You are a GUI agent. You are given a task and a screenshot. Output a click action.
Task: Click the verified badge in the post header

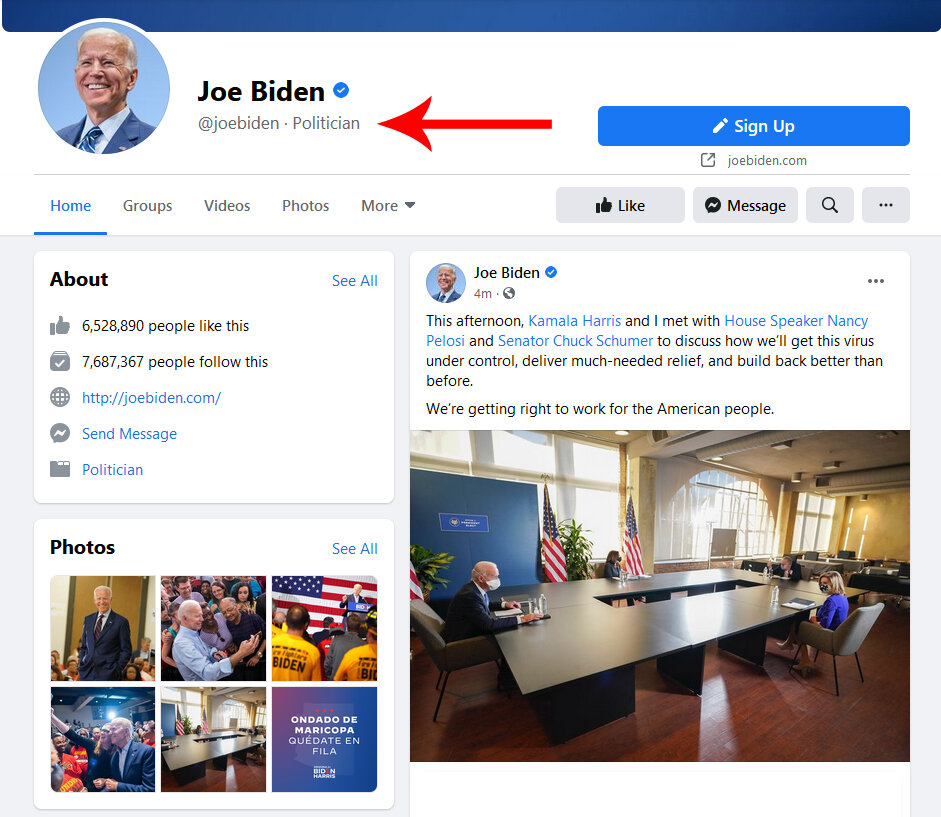click(x=551, y=273)
